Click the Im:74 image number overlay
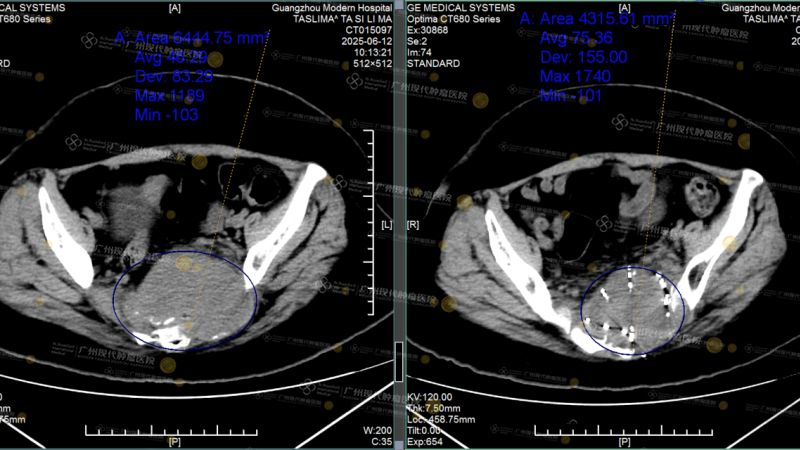The image size is (800, 450). [x=420, y=52]
